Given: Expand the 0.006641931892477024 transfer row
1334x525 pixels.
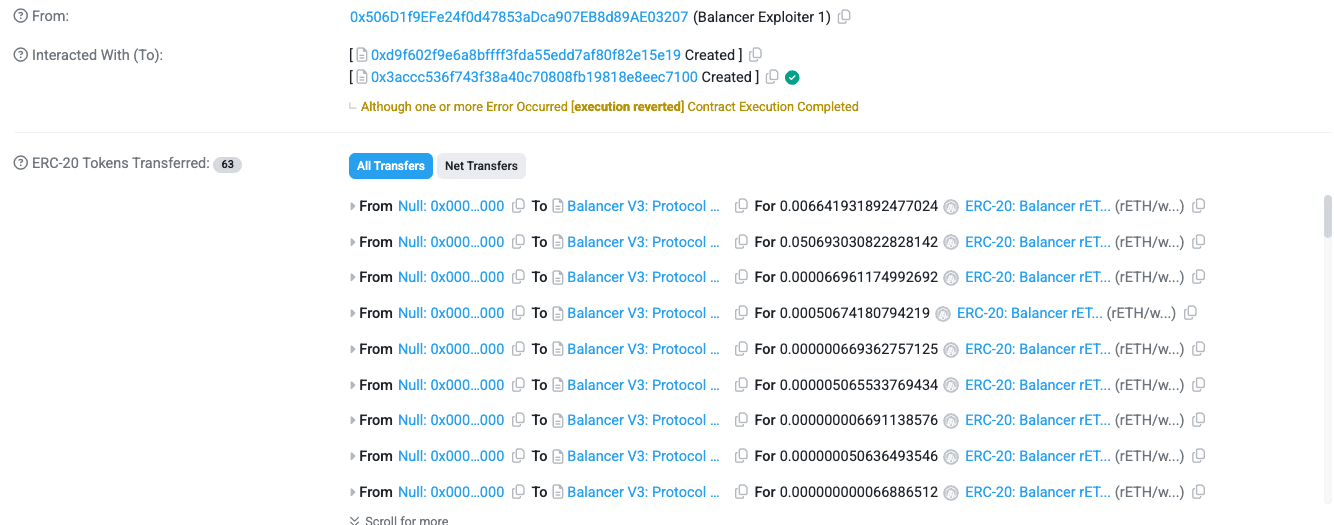Looking at the screenshot, I should [353, 206].
